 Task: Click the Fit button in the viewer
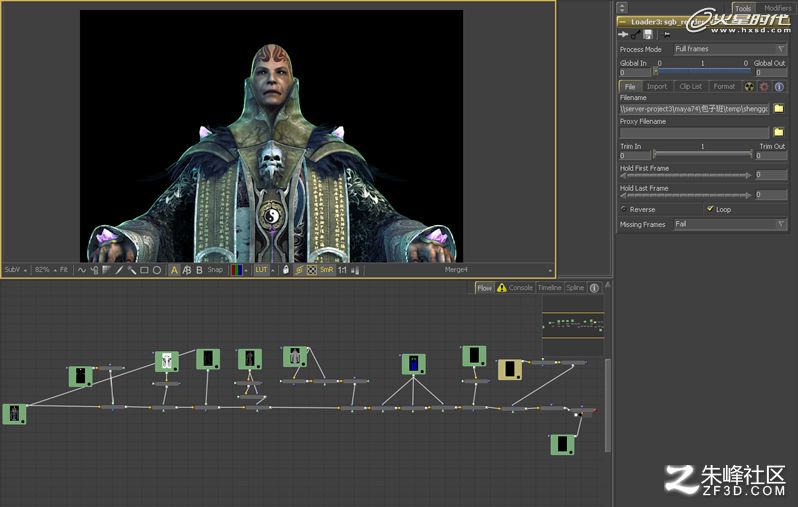click(x=64, y=270)
